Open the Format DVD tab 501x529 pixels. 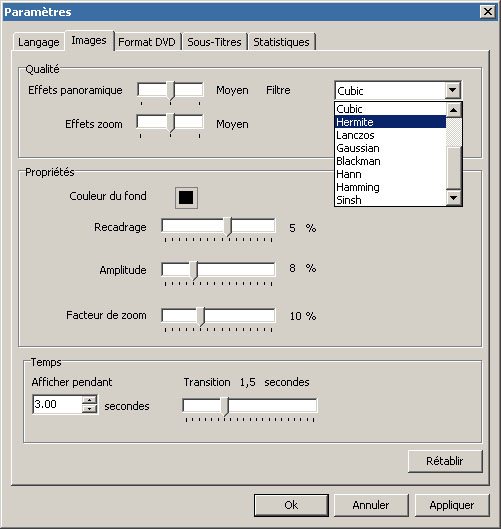(x=147, y=42)
